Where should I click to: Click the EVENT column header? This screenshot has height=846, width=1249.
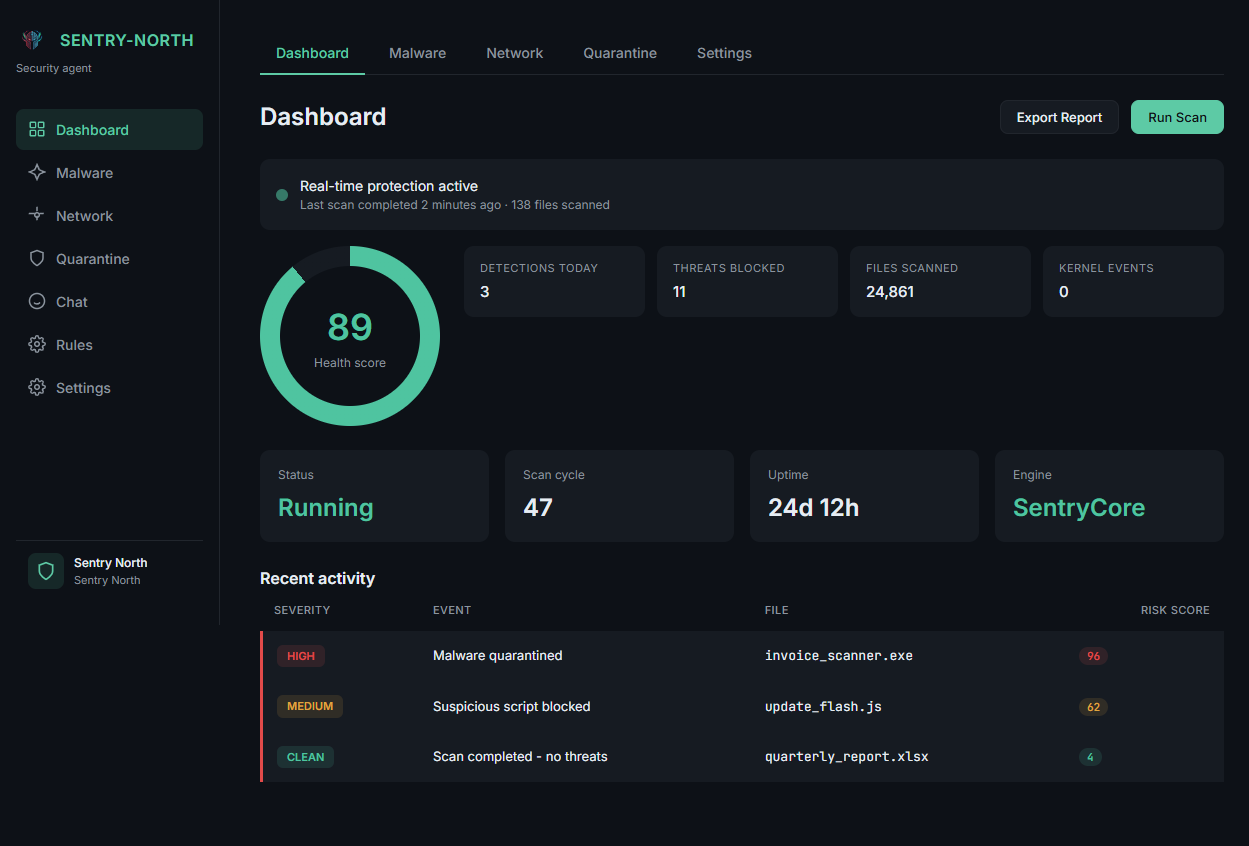coord(452,610)
